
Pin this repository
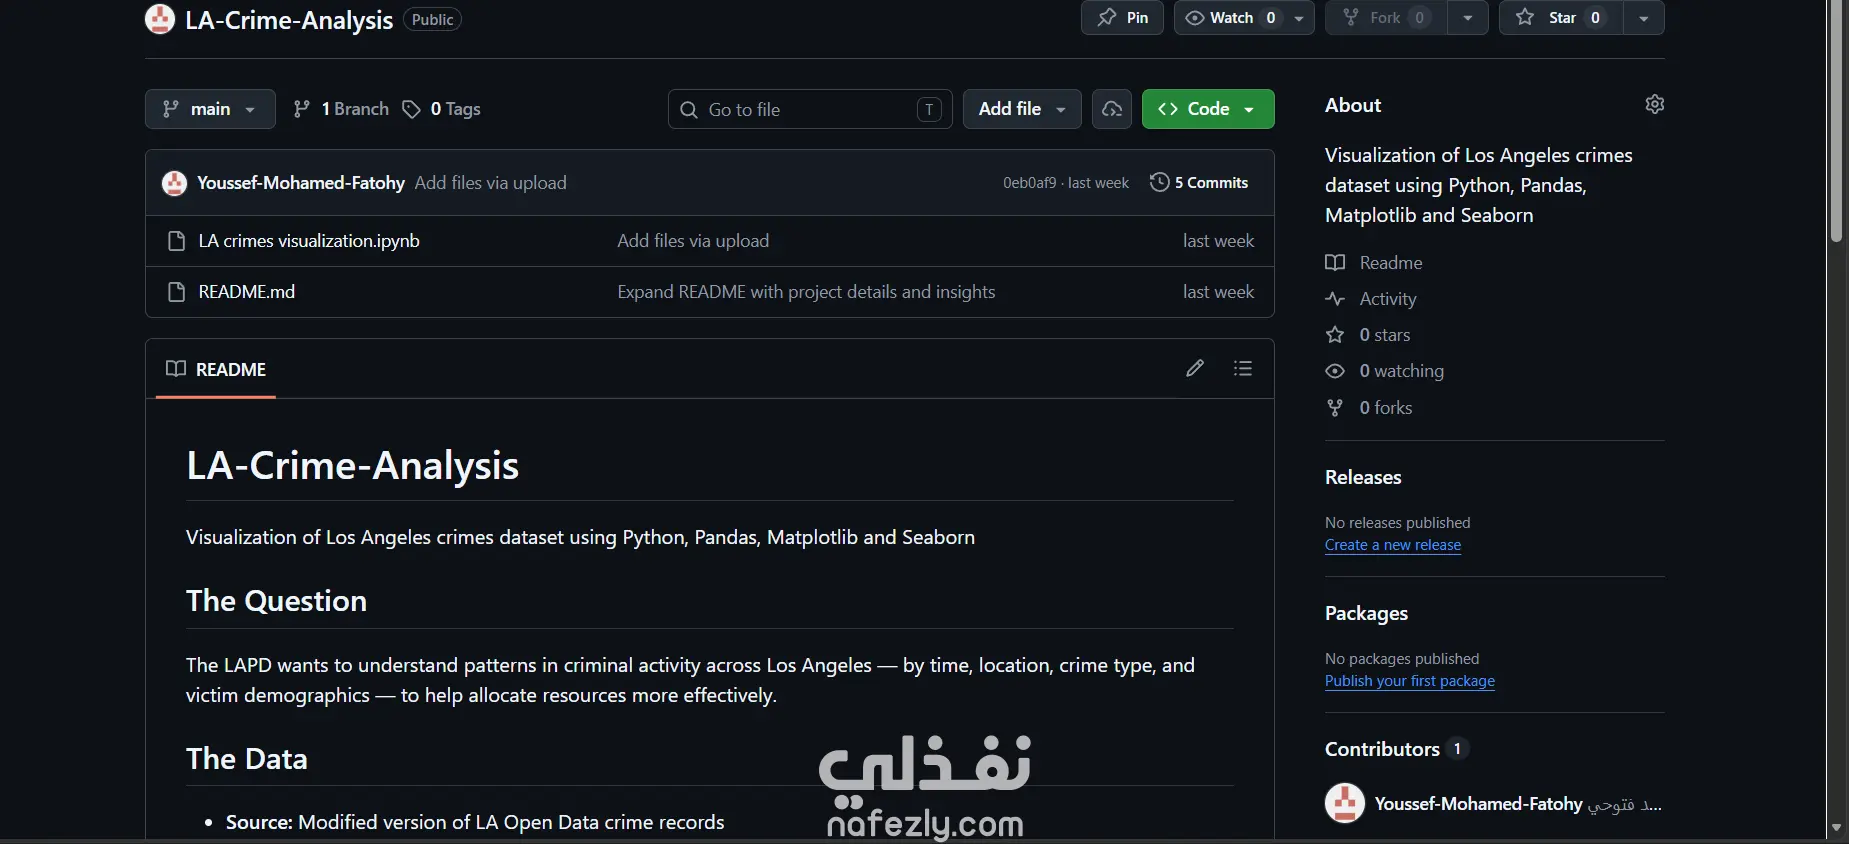1122,18
